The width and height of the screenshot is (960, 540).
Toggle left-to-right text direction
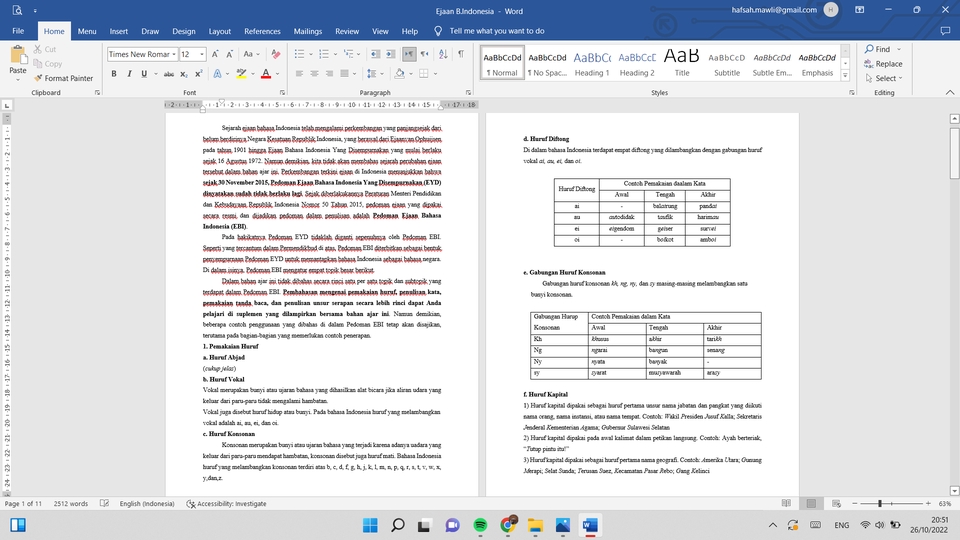(409, 54)
